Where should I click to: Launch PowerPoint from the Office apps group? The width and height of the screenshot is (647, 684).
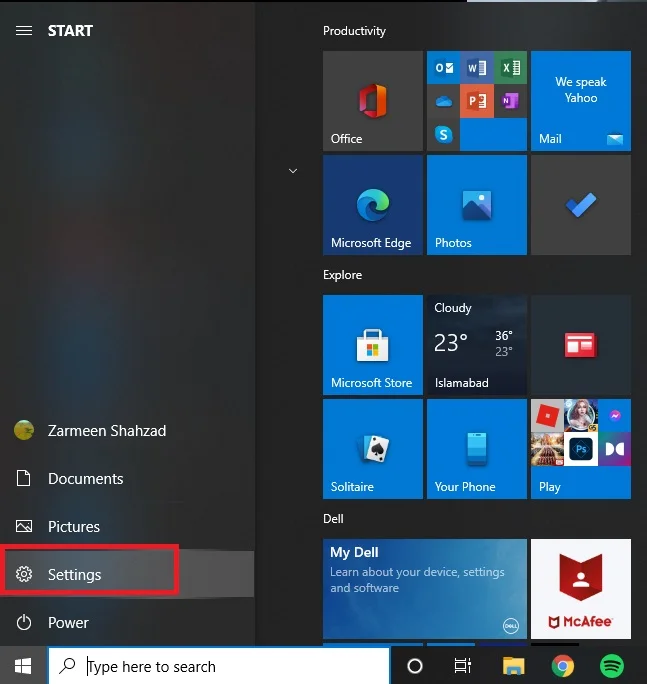(x=477, y=101)
